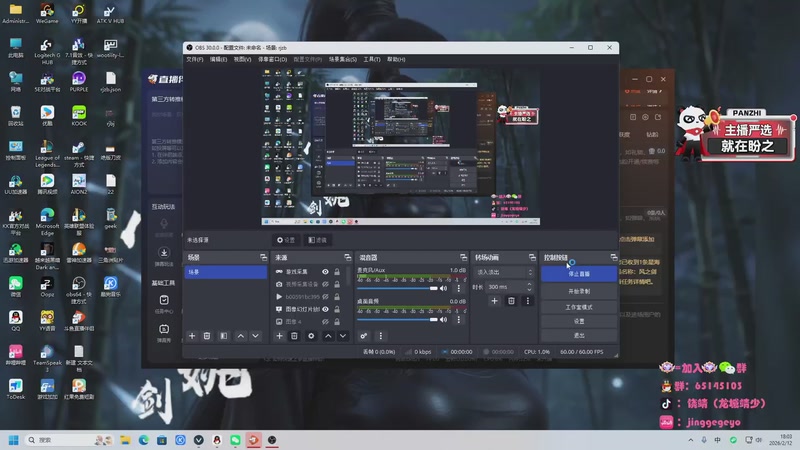Open source properties with the sources gear icon
The image size is (800, 450).
(x=311, y=336)
